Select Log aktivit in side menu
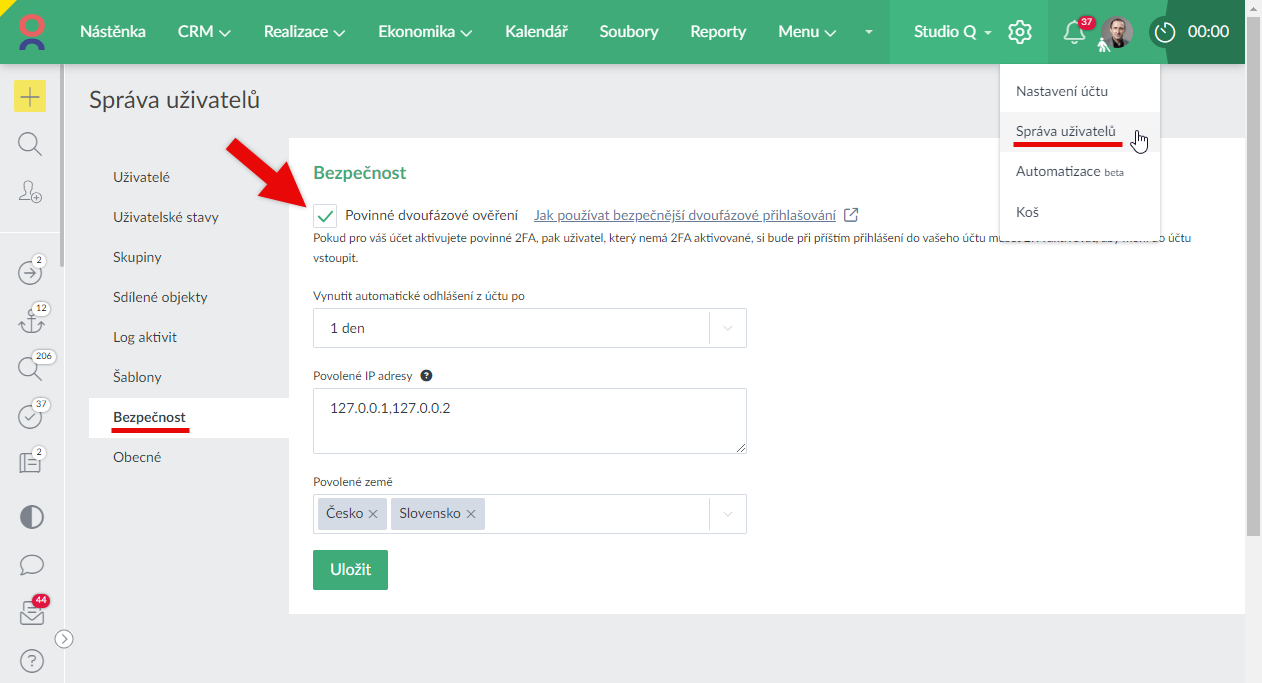1262x683 pixels. point(145,337)
